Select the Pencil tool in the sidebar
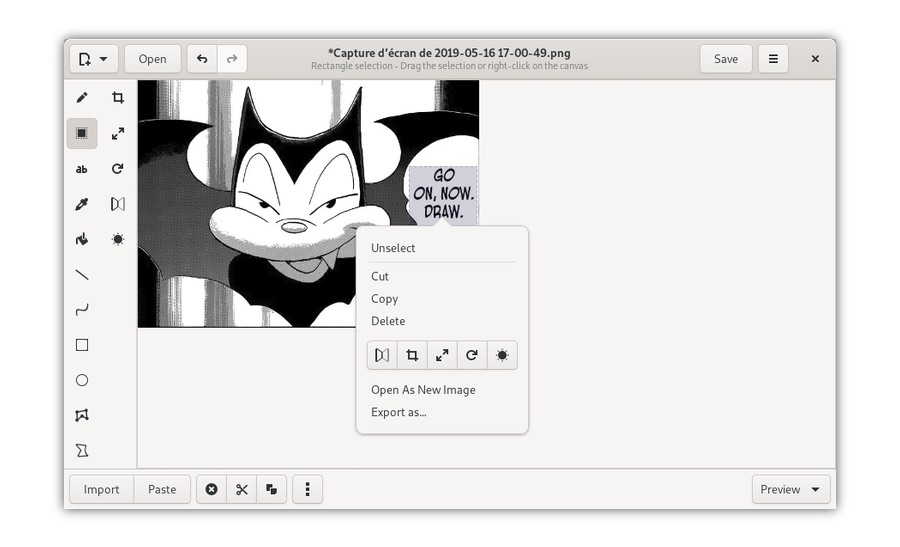This screenshot has width=900, height=547. pyautogui.click(x=82, y=98)
